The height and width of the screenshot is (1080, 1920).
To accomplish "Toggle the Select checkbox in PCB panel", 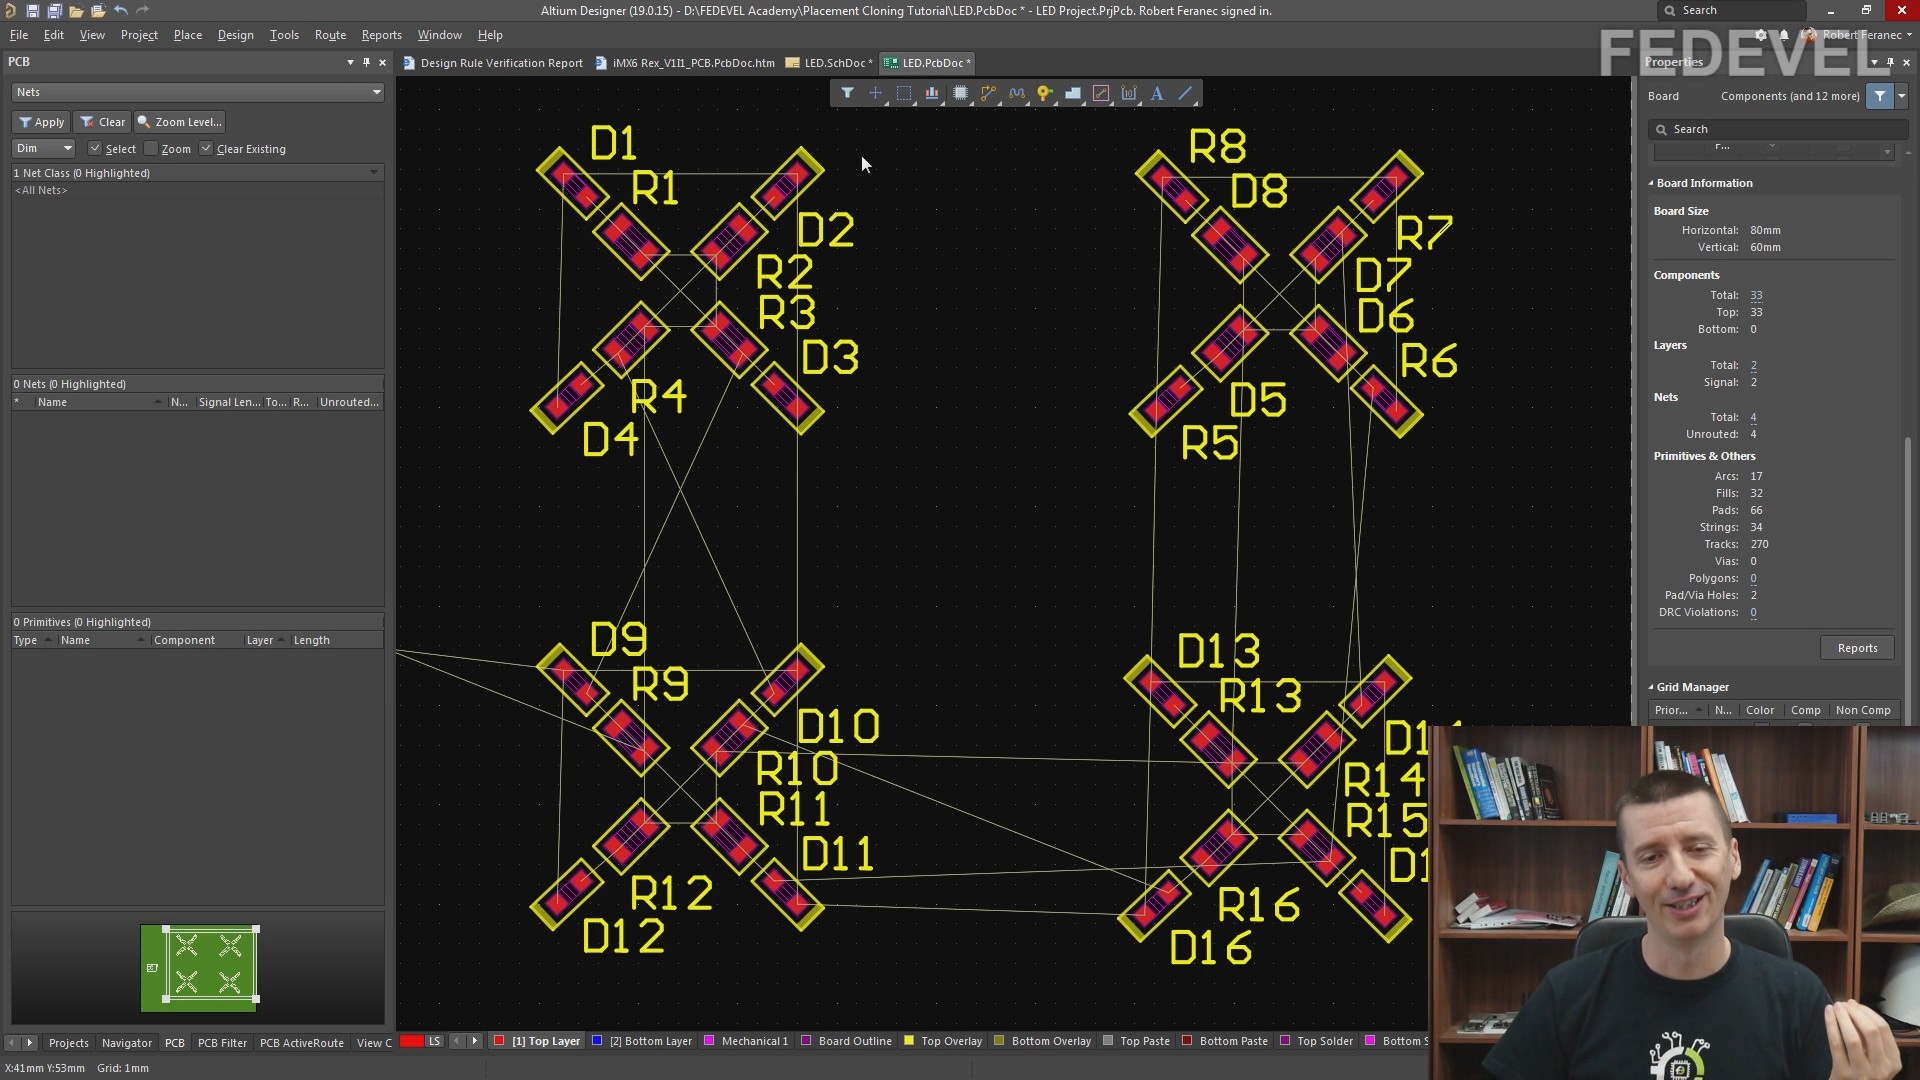I will 95,149.
